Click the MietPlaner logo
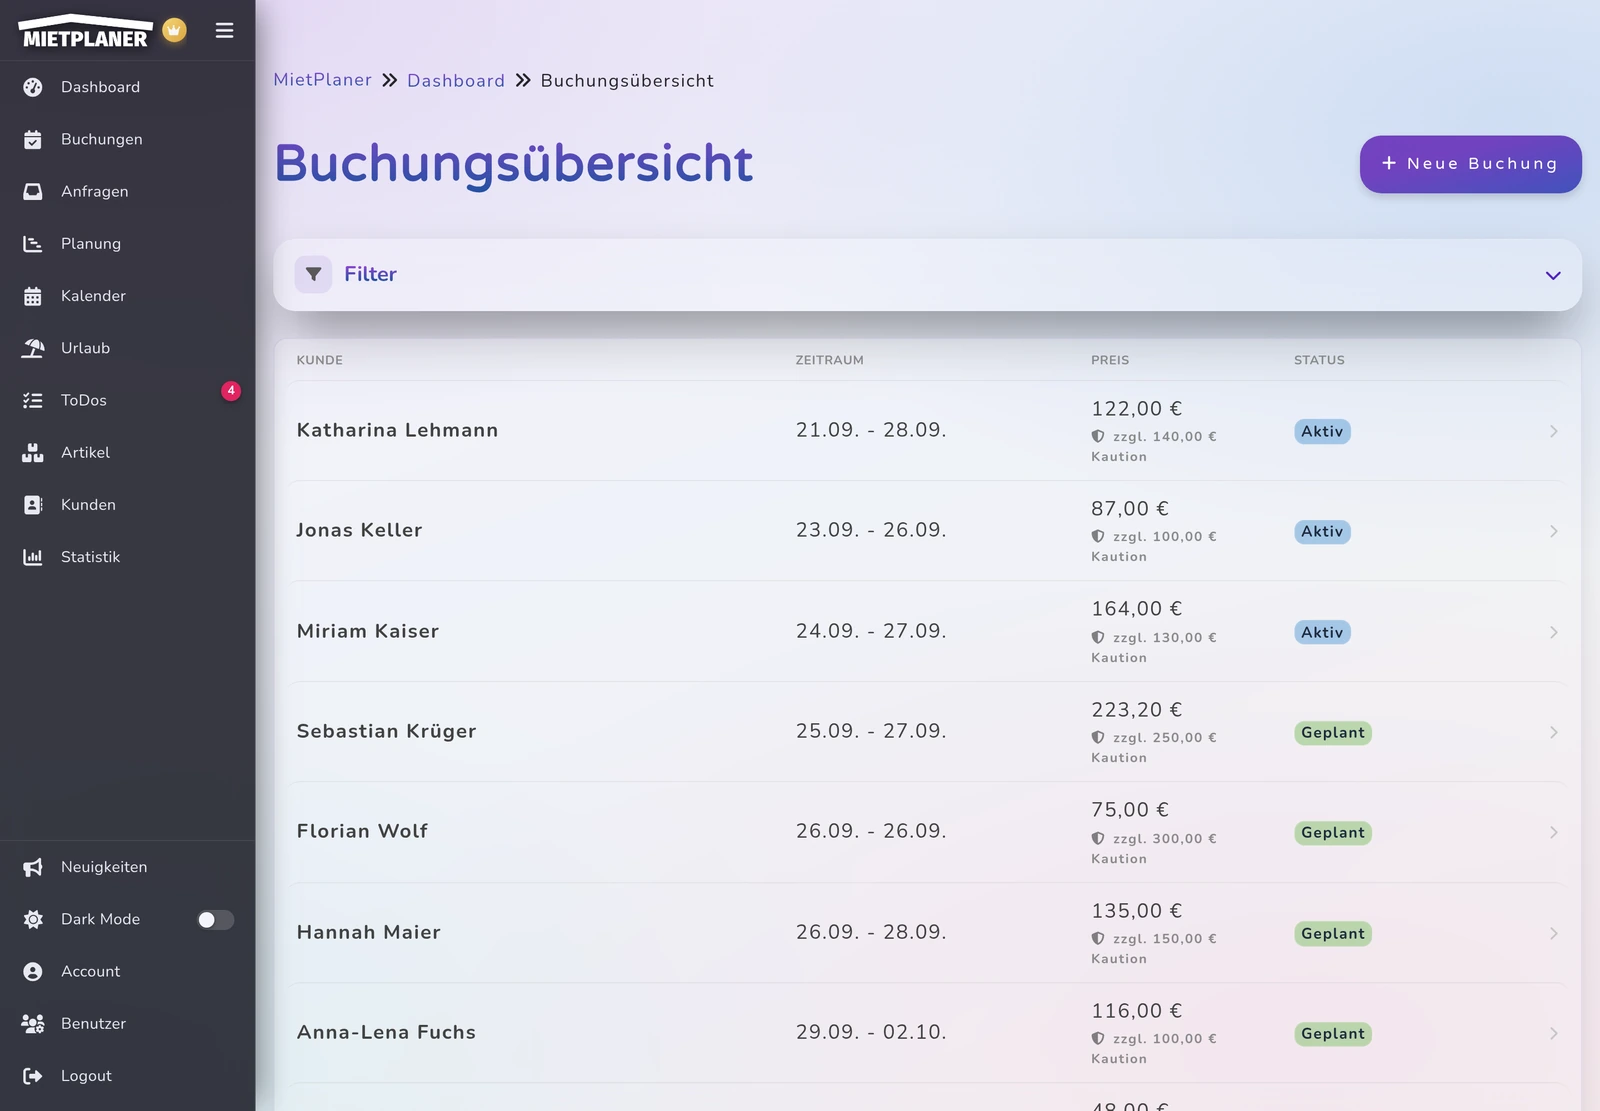This screenshot has width=1600, height=1111. [x=86, y=31]
